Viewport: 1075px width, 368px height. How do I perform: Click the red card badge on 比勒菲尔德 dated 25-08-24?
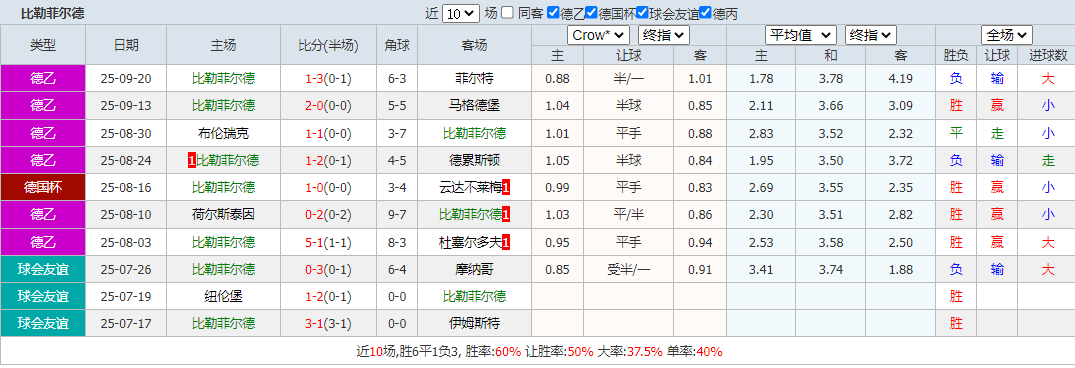(x=191, y=160)
